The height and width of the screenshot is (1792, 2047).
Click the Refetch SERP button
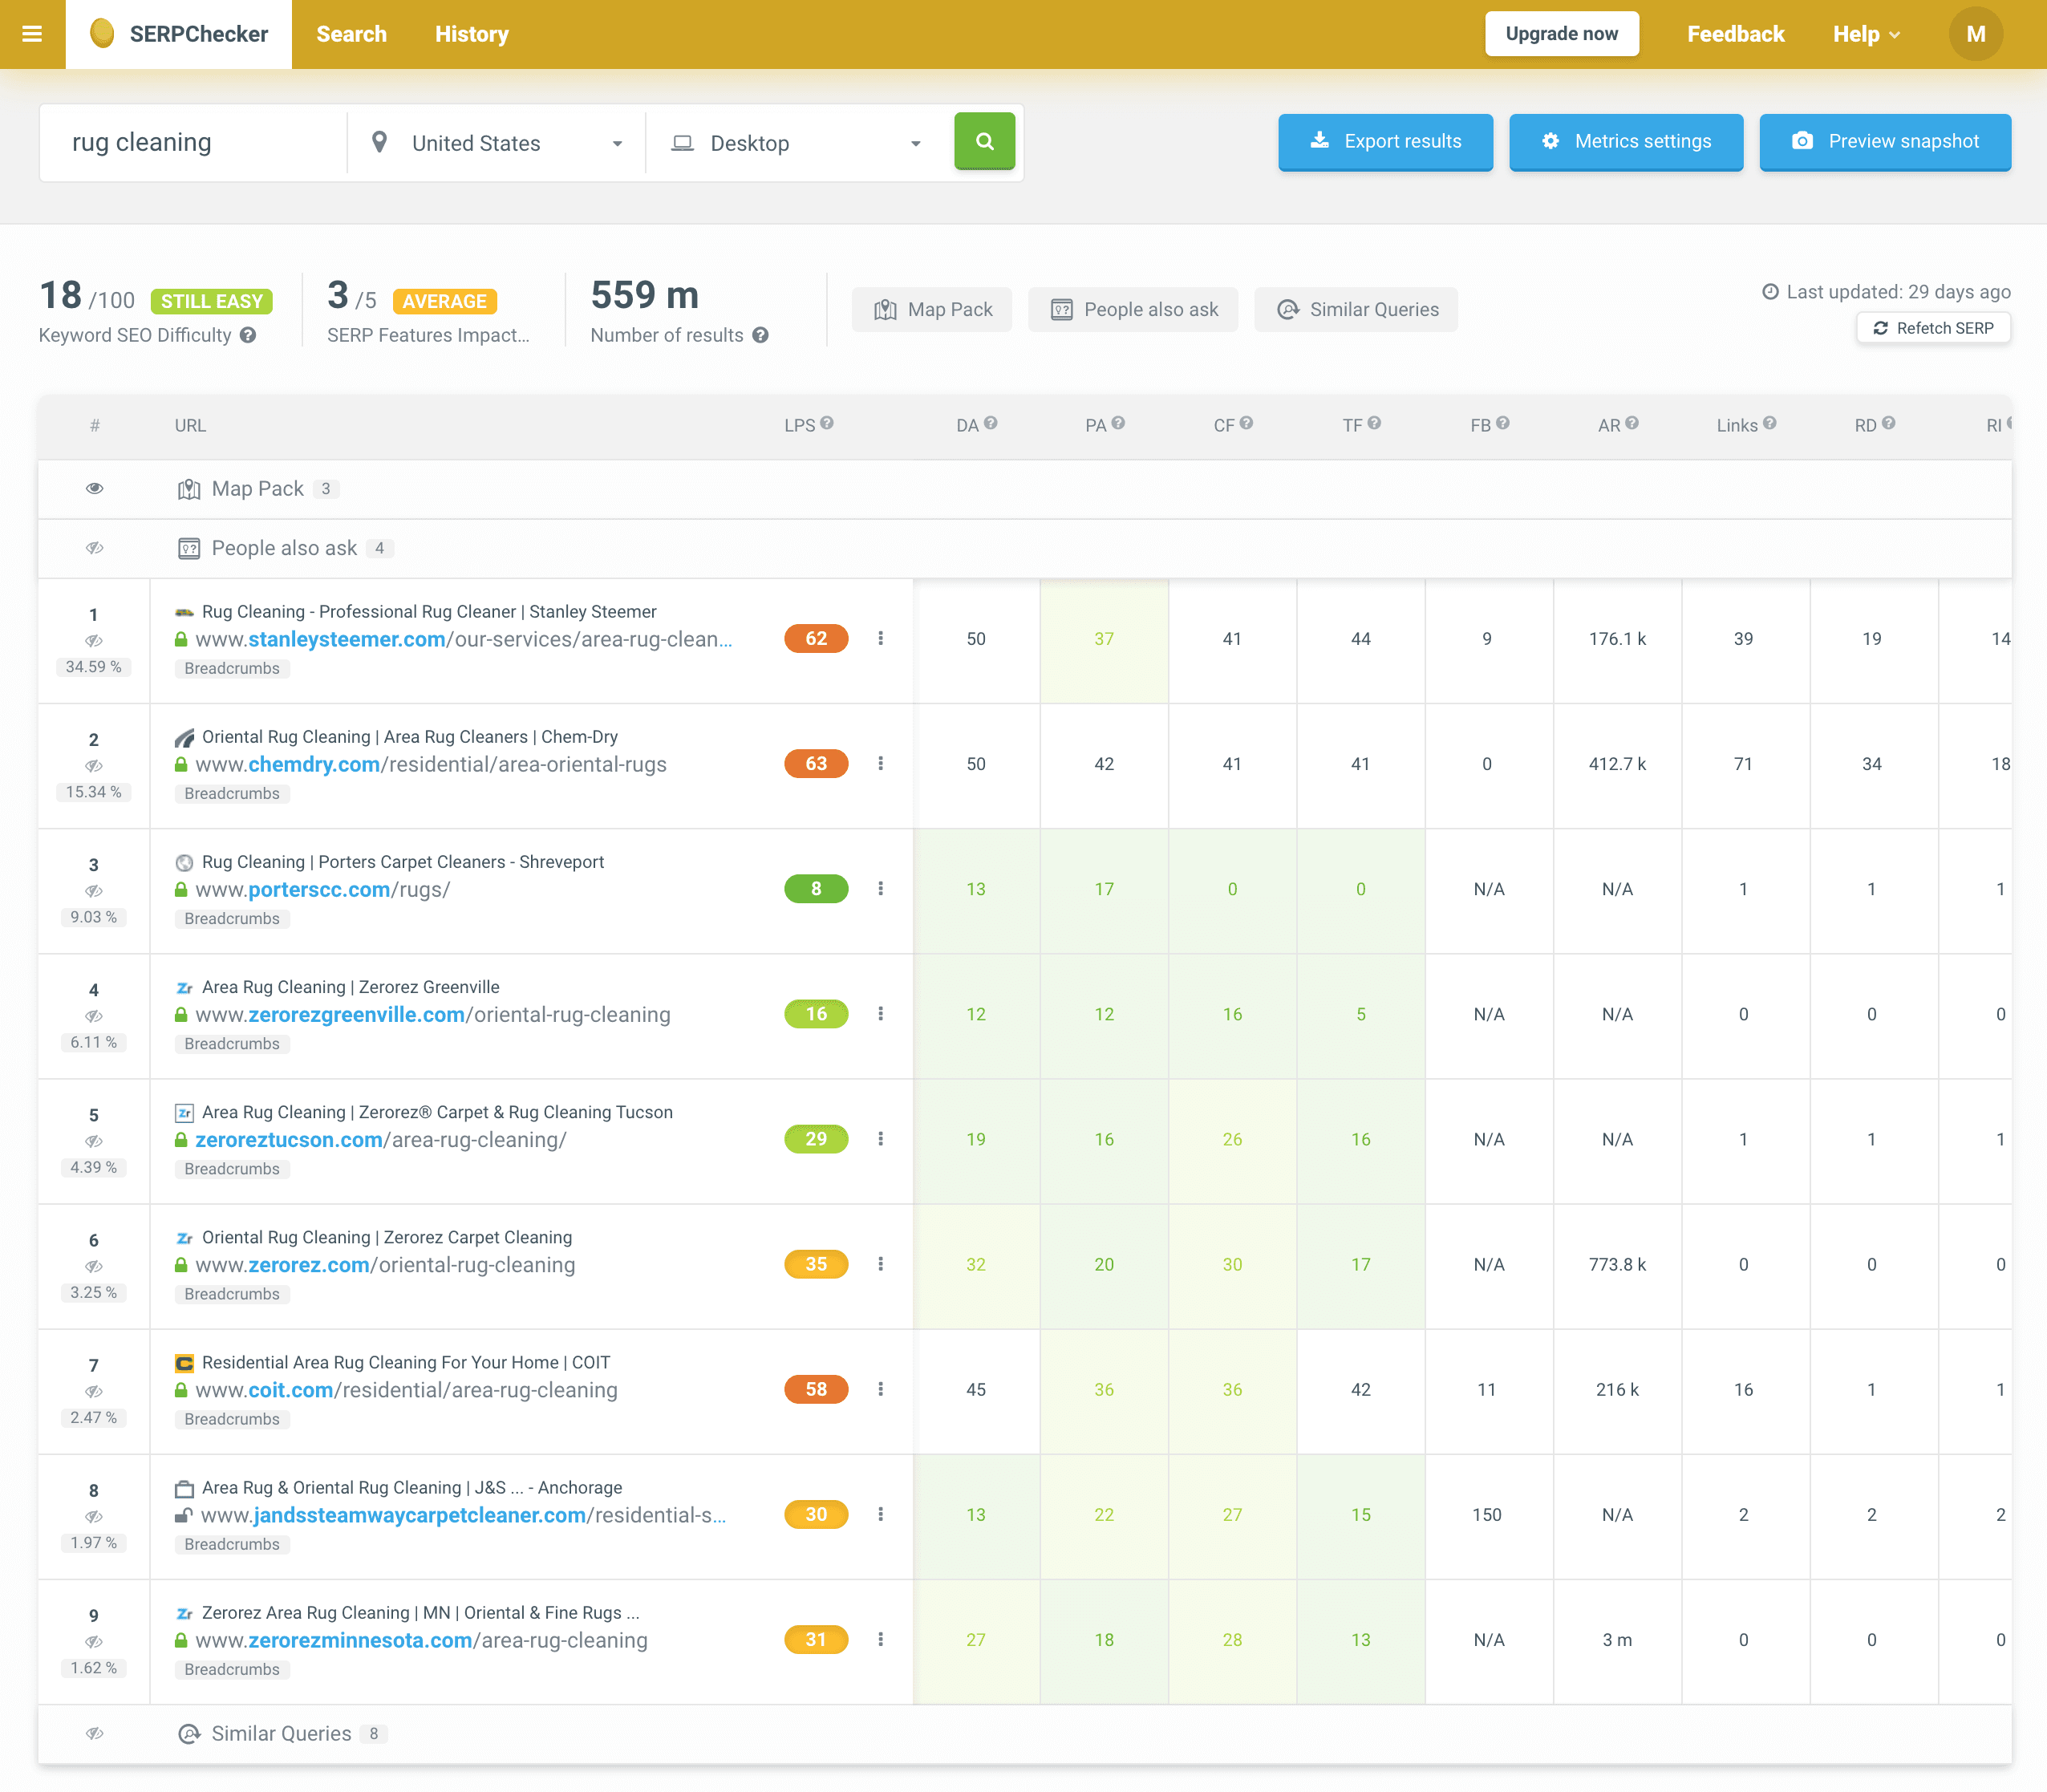(x=1933, y=329)
